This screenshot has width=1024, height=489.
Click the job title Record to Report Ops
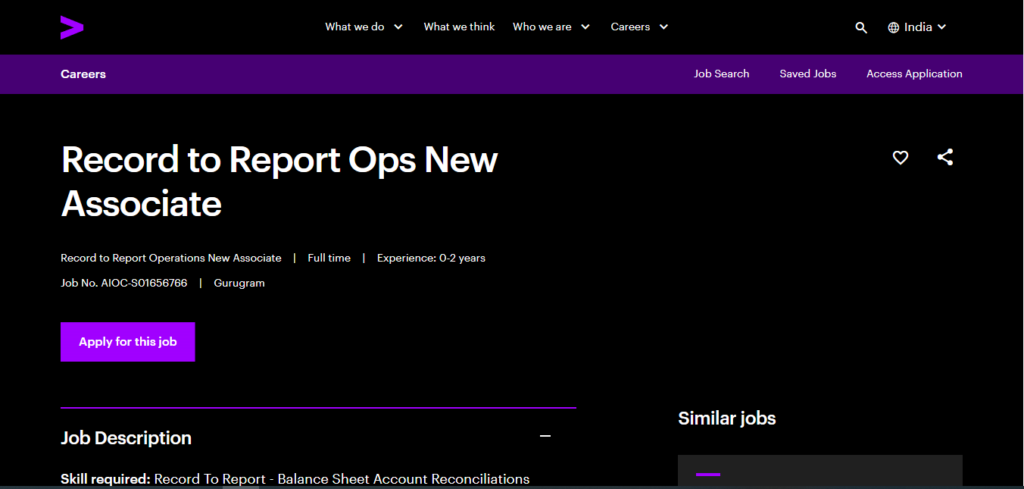tap(280, 181)
